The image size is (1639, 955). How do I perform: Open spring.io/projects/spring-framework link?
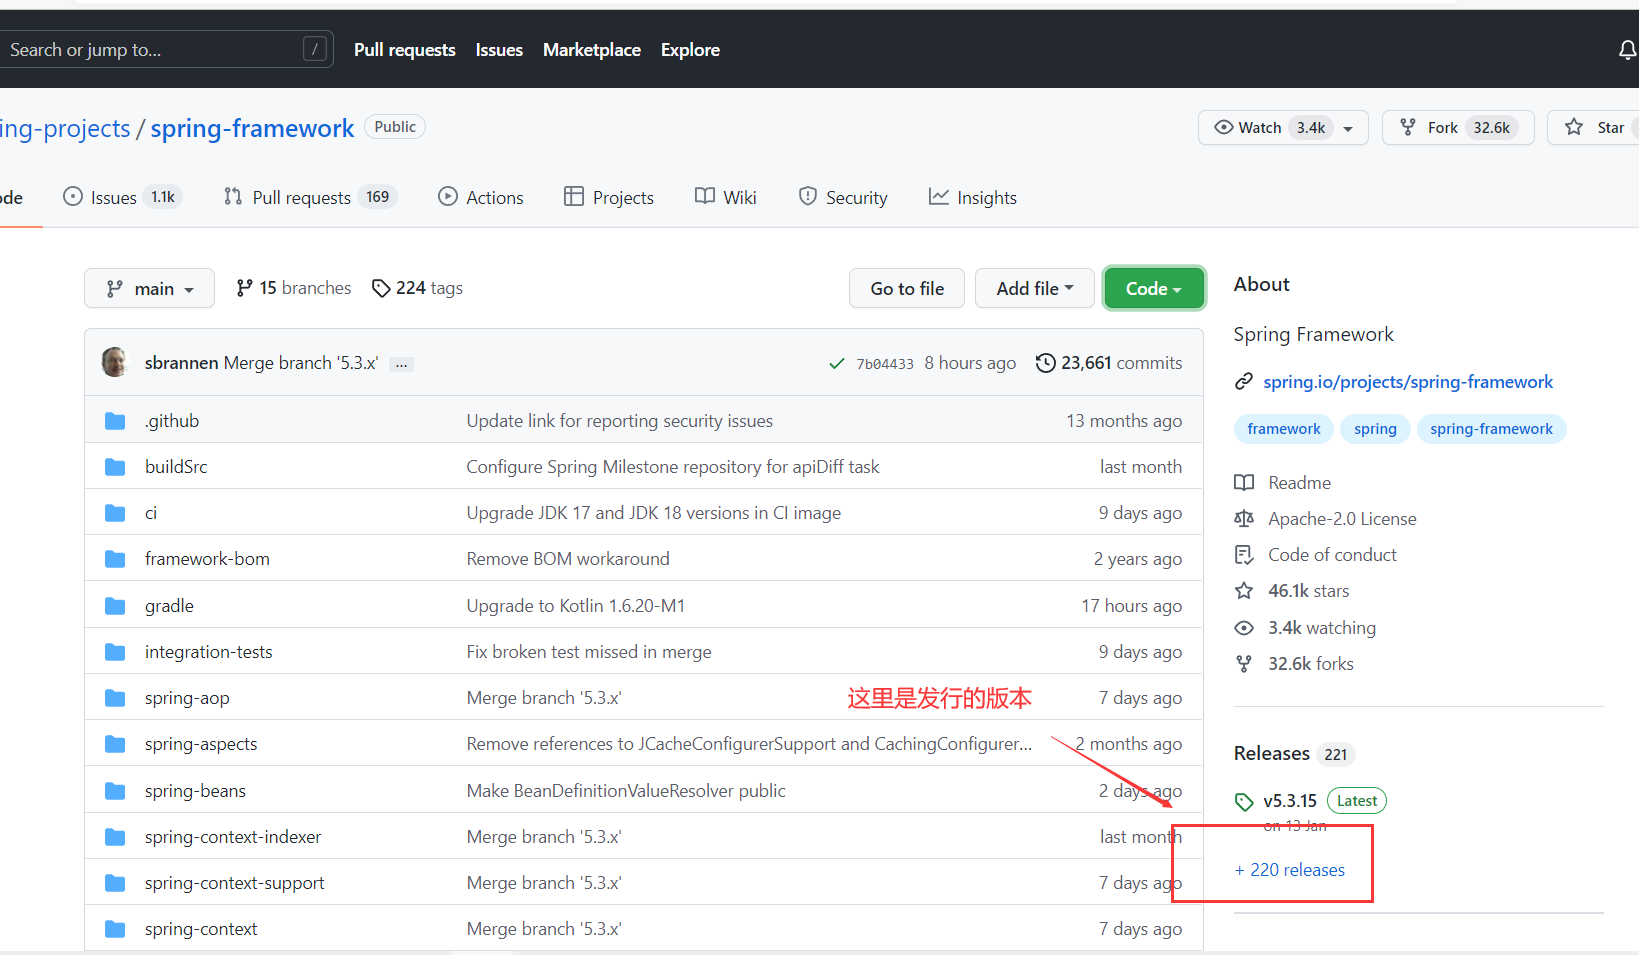click(1408, 382)
